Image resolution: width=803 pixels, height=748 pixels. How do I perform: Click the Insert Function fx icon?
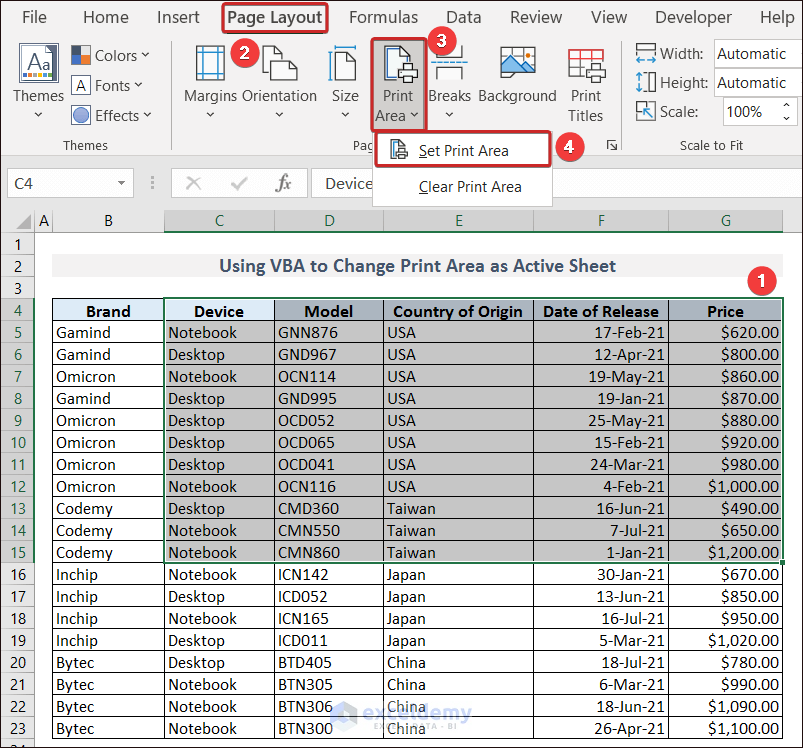(283, 183)
